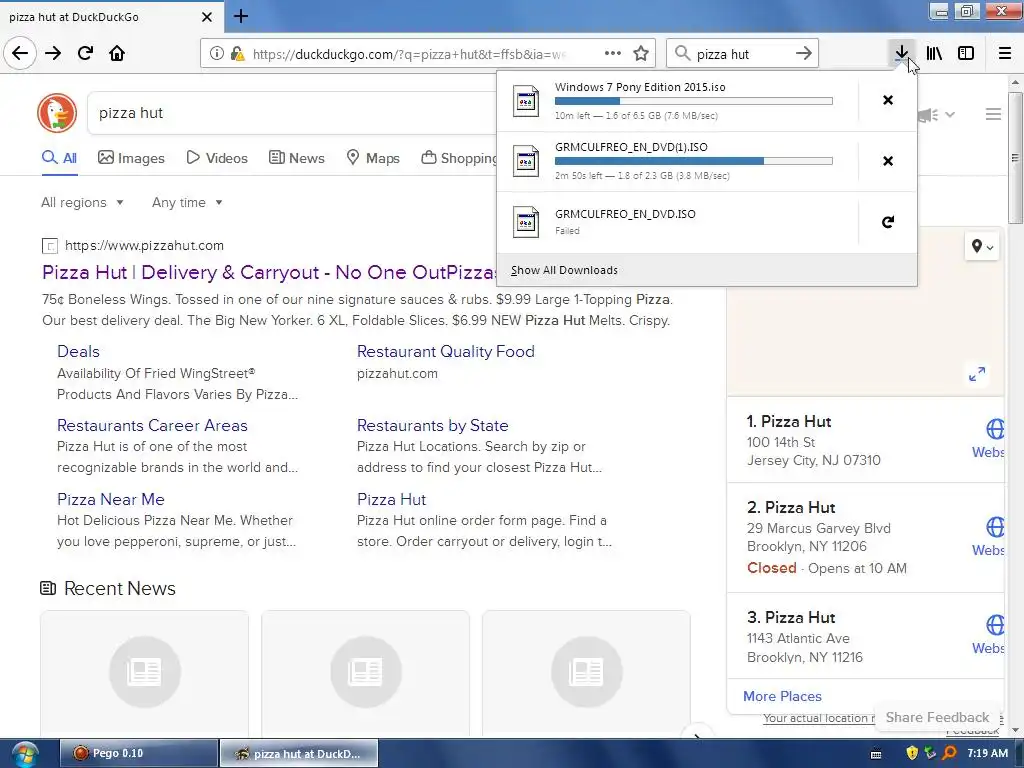Open the first Recent News thumbnail card
This screenshot has width=1024, height=768.
(x=144, y=673)
